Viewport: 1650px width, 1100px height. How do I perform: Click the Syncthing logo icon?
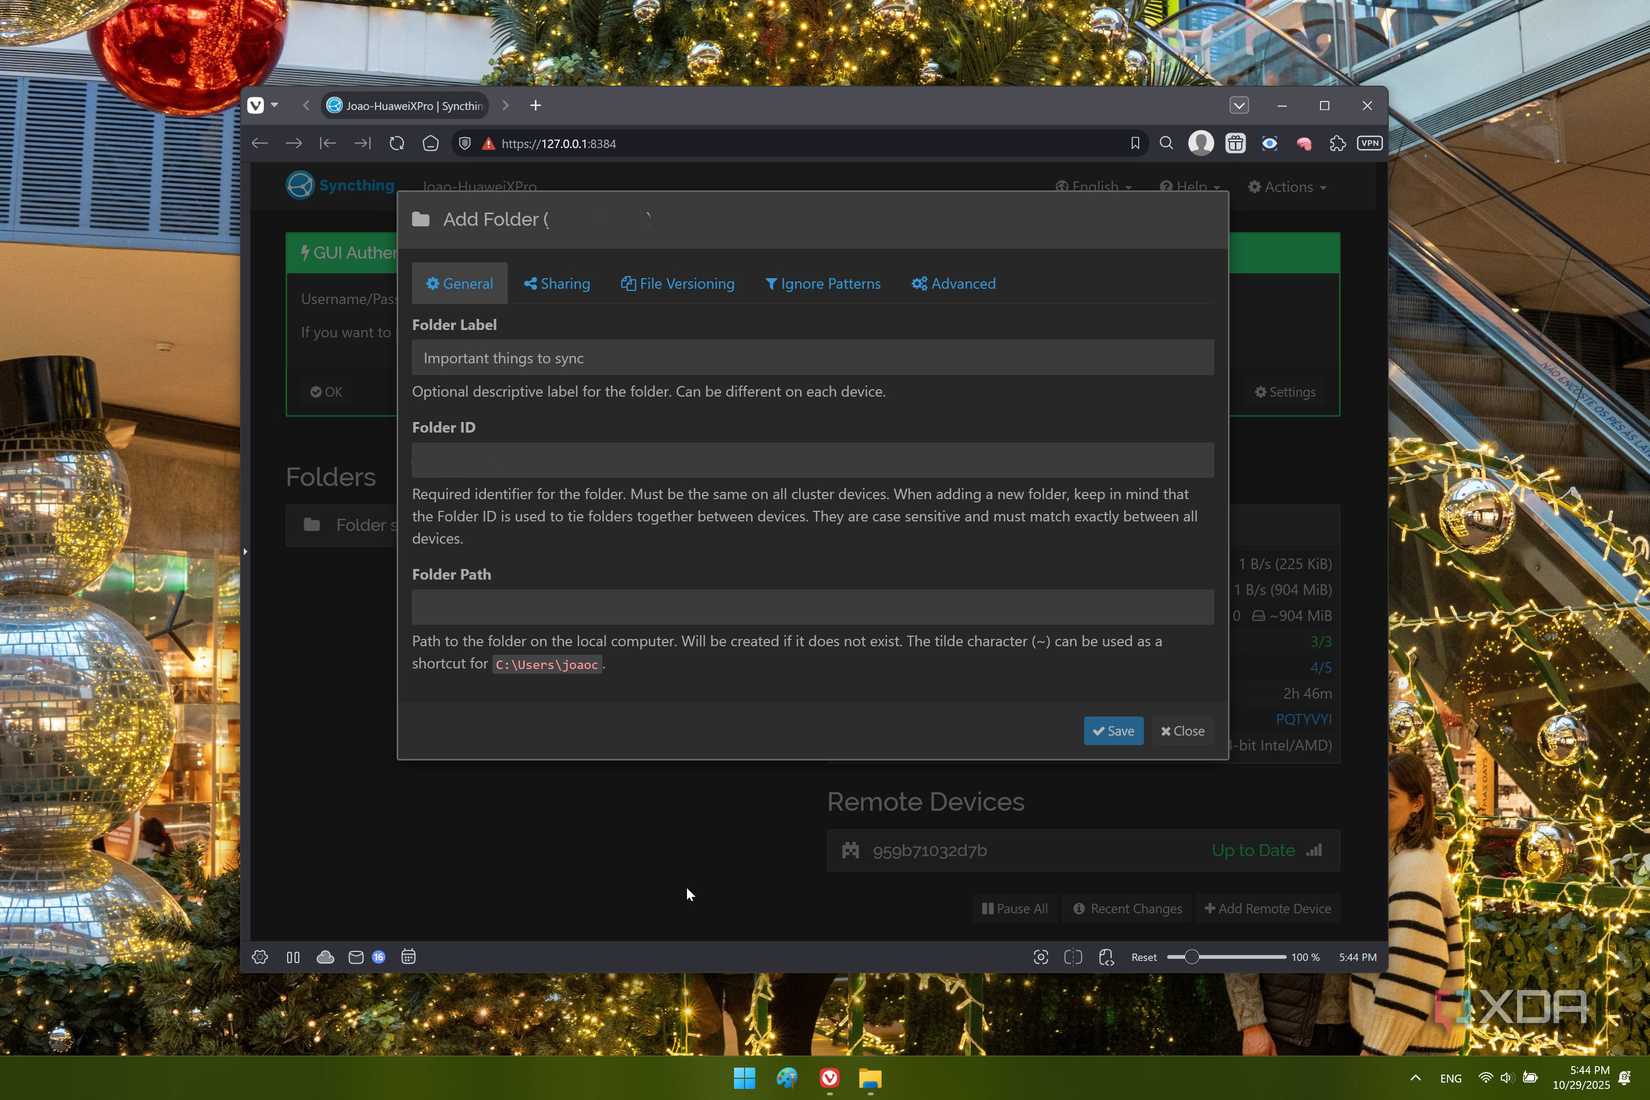[x=298, y=185]
